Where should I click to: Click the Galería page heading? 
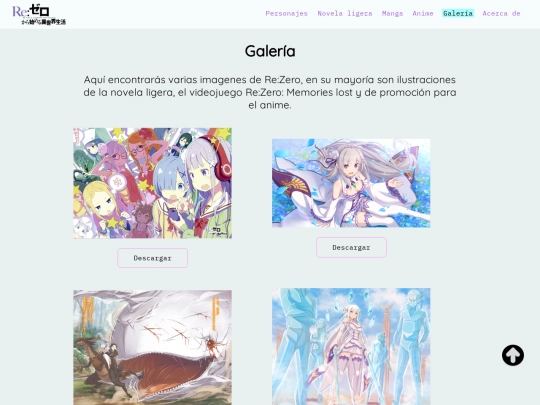270,51
